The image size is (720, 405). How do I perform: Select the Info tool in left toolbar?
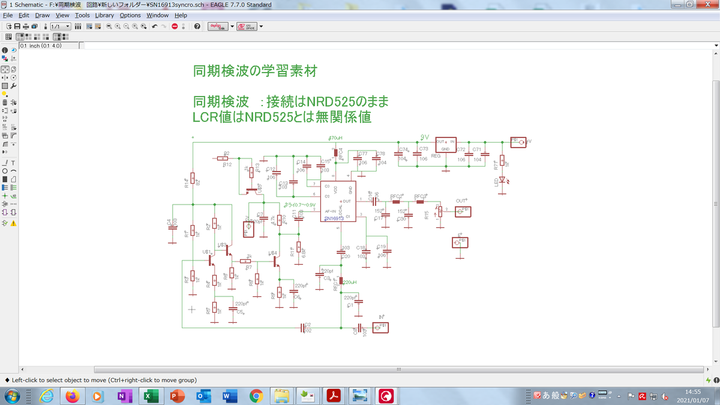5,50
